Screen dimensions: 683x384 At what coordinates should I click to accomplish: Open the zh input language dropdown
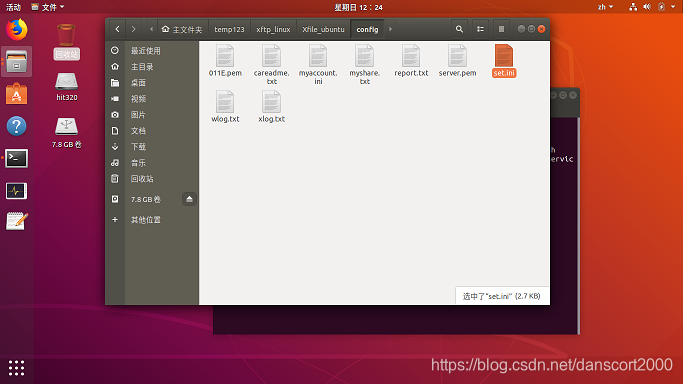pyautogui.click(x=605, y=7)
